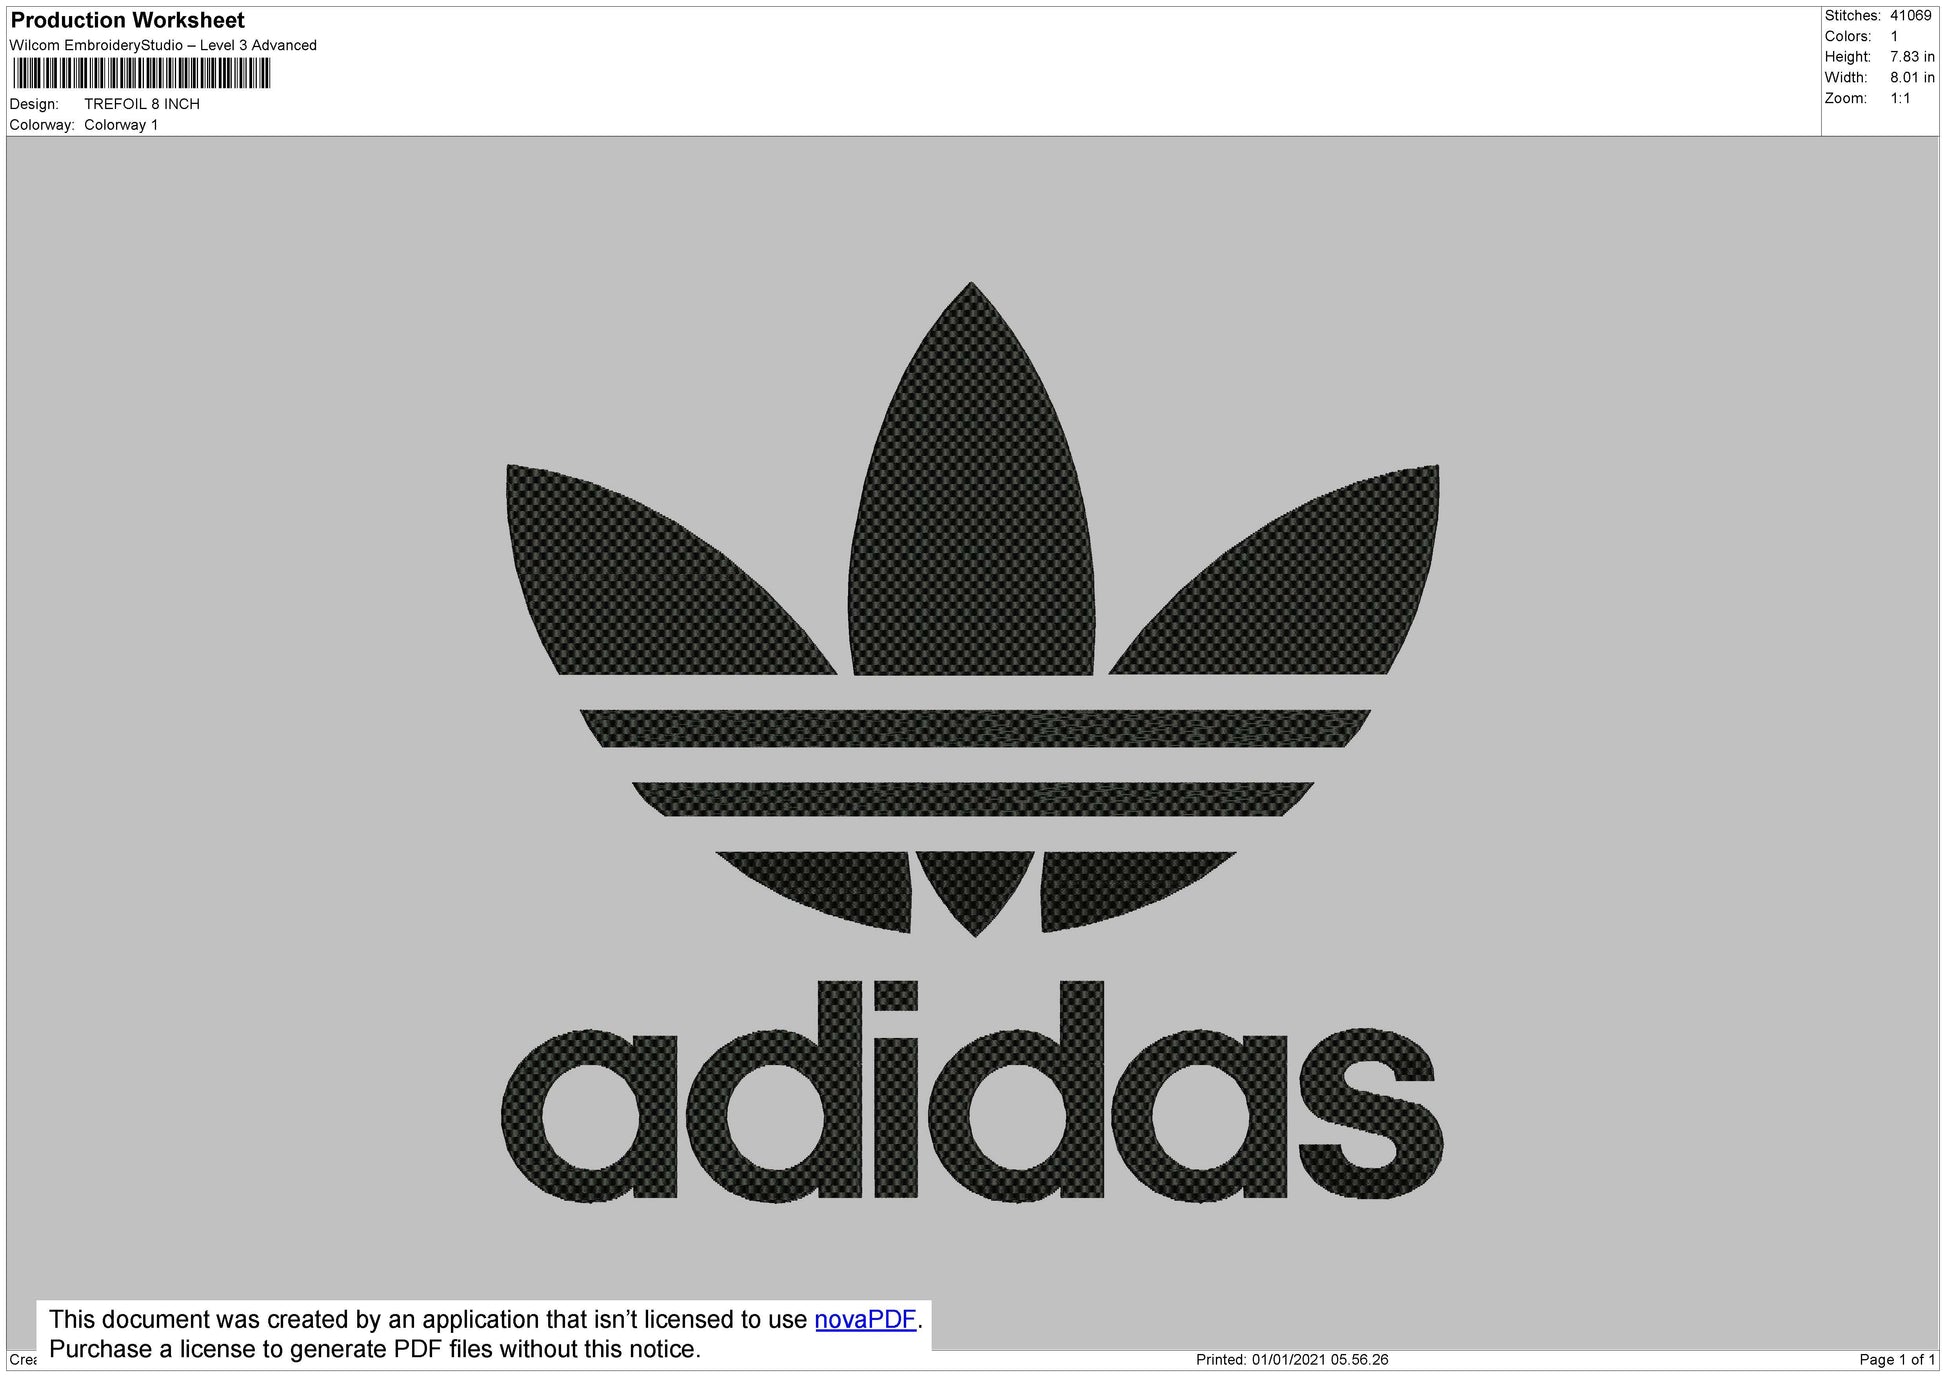
Task: Click the "Stitches:" label
Action: [1852, 16]
